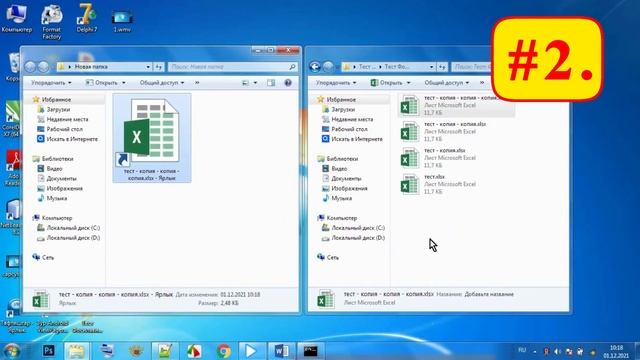Select Музыка in left window sidebar
Viewport: 640px width, 360px height.
[52, 198]
